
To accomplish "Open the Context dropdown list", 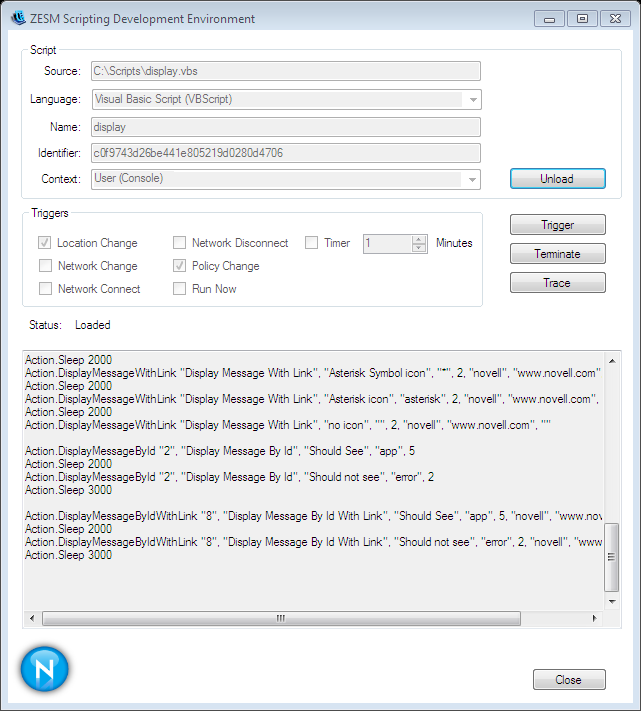I will (472, 180).
